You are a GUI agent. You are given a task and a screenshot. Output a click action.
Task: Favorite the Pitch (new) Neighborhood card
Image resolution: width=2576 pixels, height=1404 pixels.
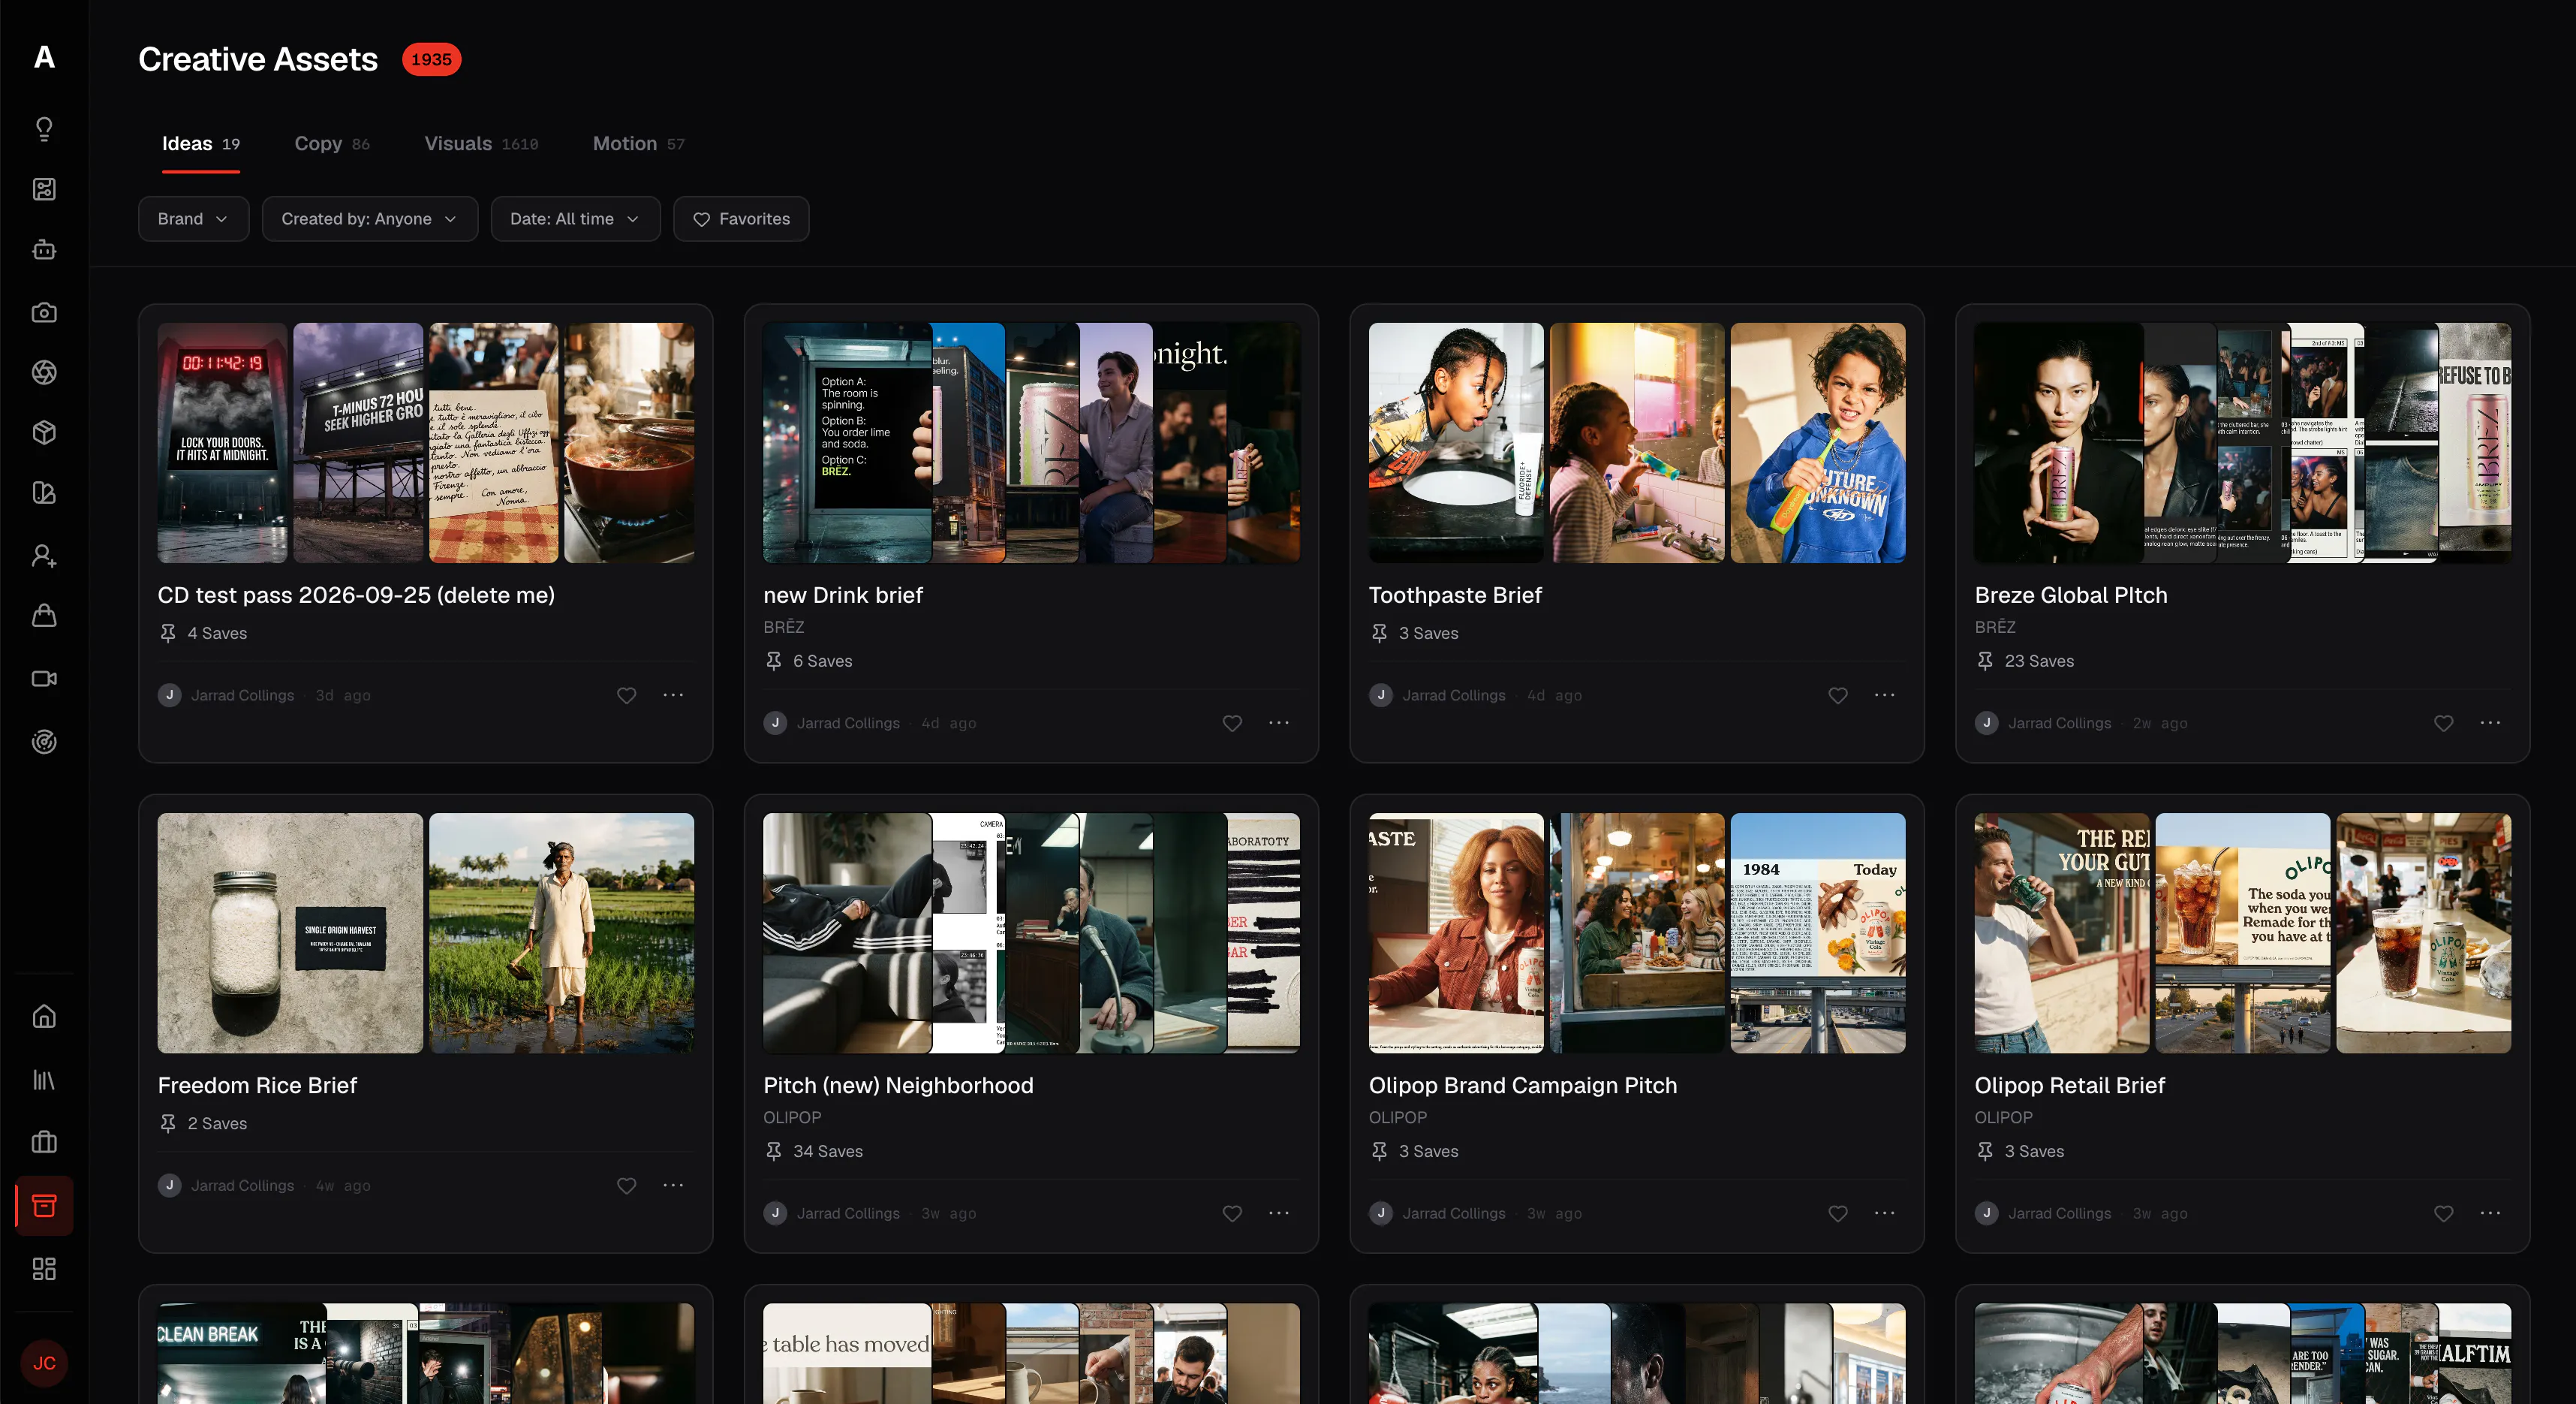coord(1232,1213)
